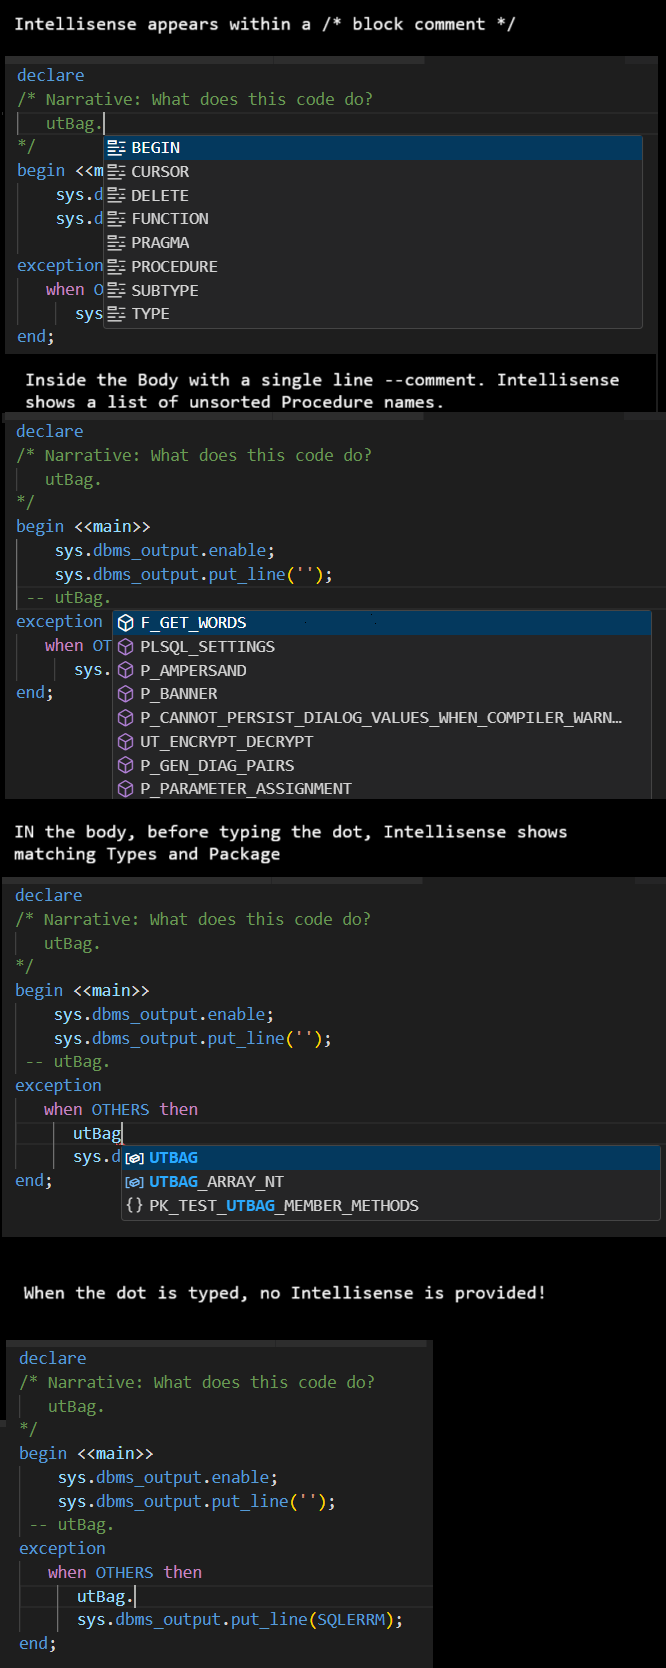Choose UTBAG_ARRAY_NT type suggestion
666x1668 pixels.
[x=391, y=1182]
